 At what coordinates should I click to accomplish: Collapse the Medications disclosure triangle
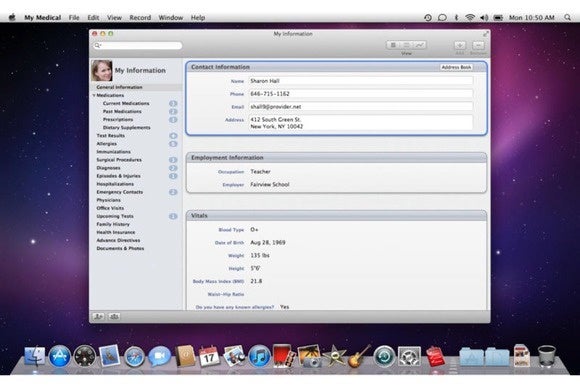coord(94,95)
